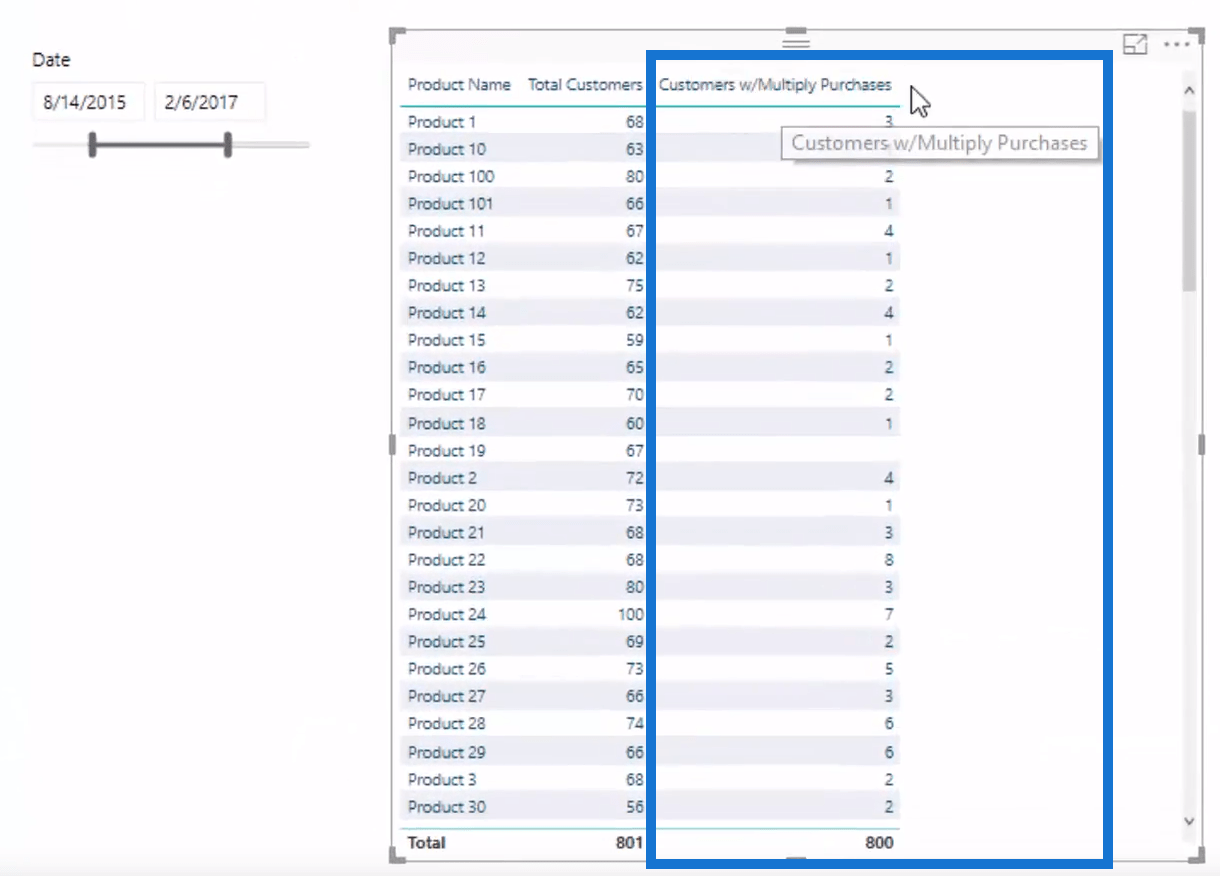Click the scrollbar up arrow

click(x=1189, y=91)
